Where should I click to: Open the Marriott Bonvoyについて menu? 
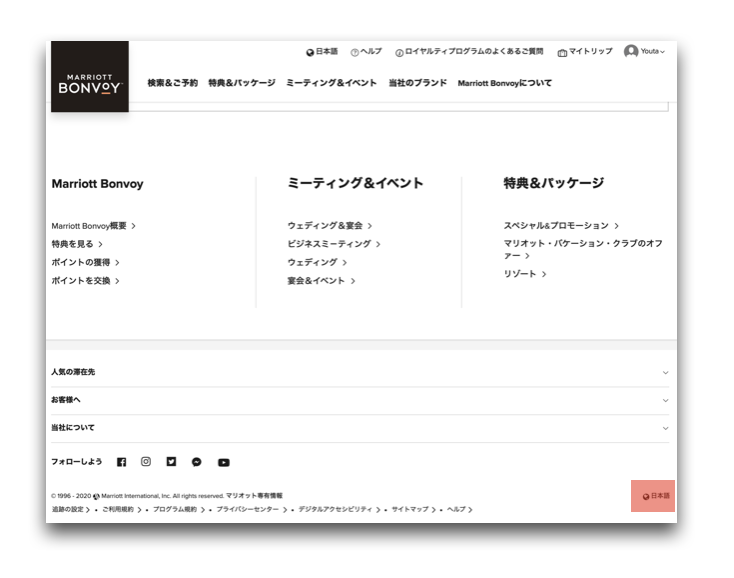[x=505, y=83]
